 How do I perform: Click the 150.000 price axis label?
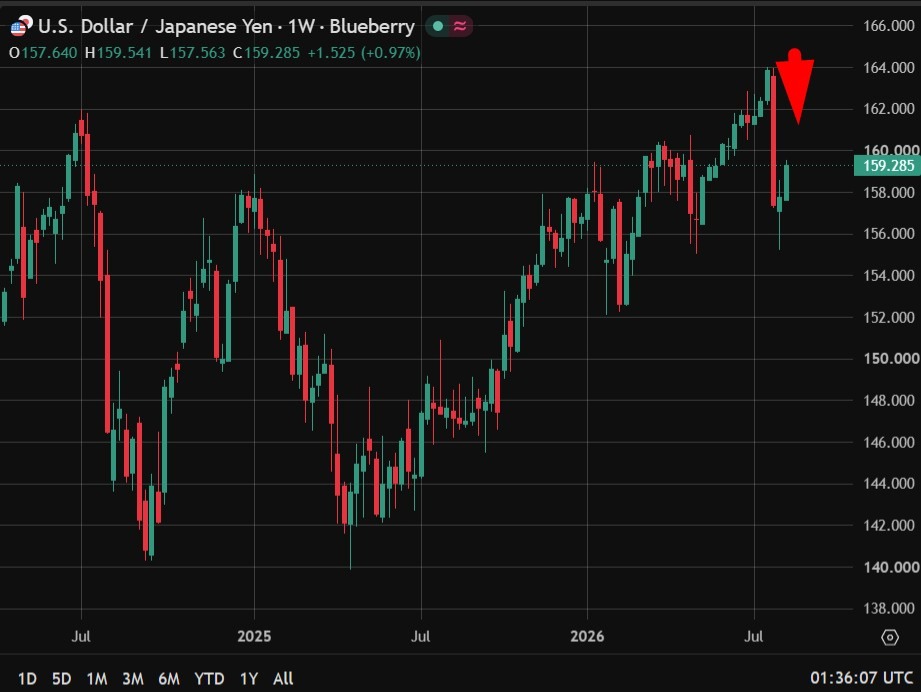click(x=891, y=358)
